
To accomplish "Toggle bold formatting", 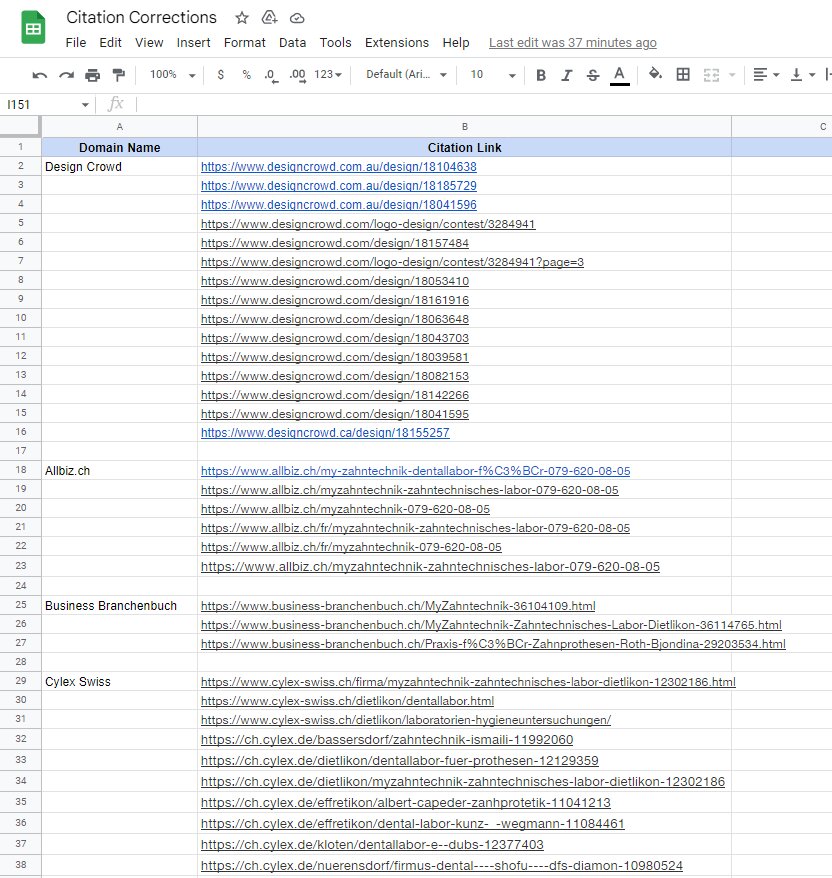I will click(541, 75).
